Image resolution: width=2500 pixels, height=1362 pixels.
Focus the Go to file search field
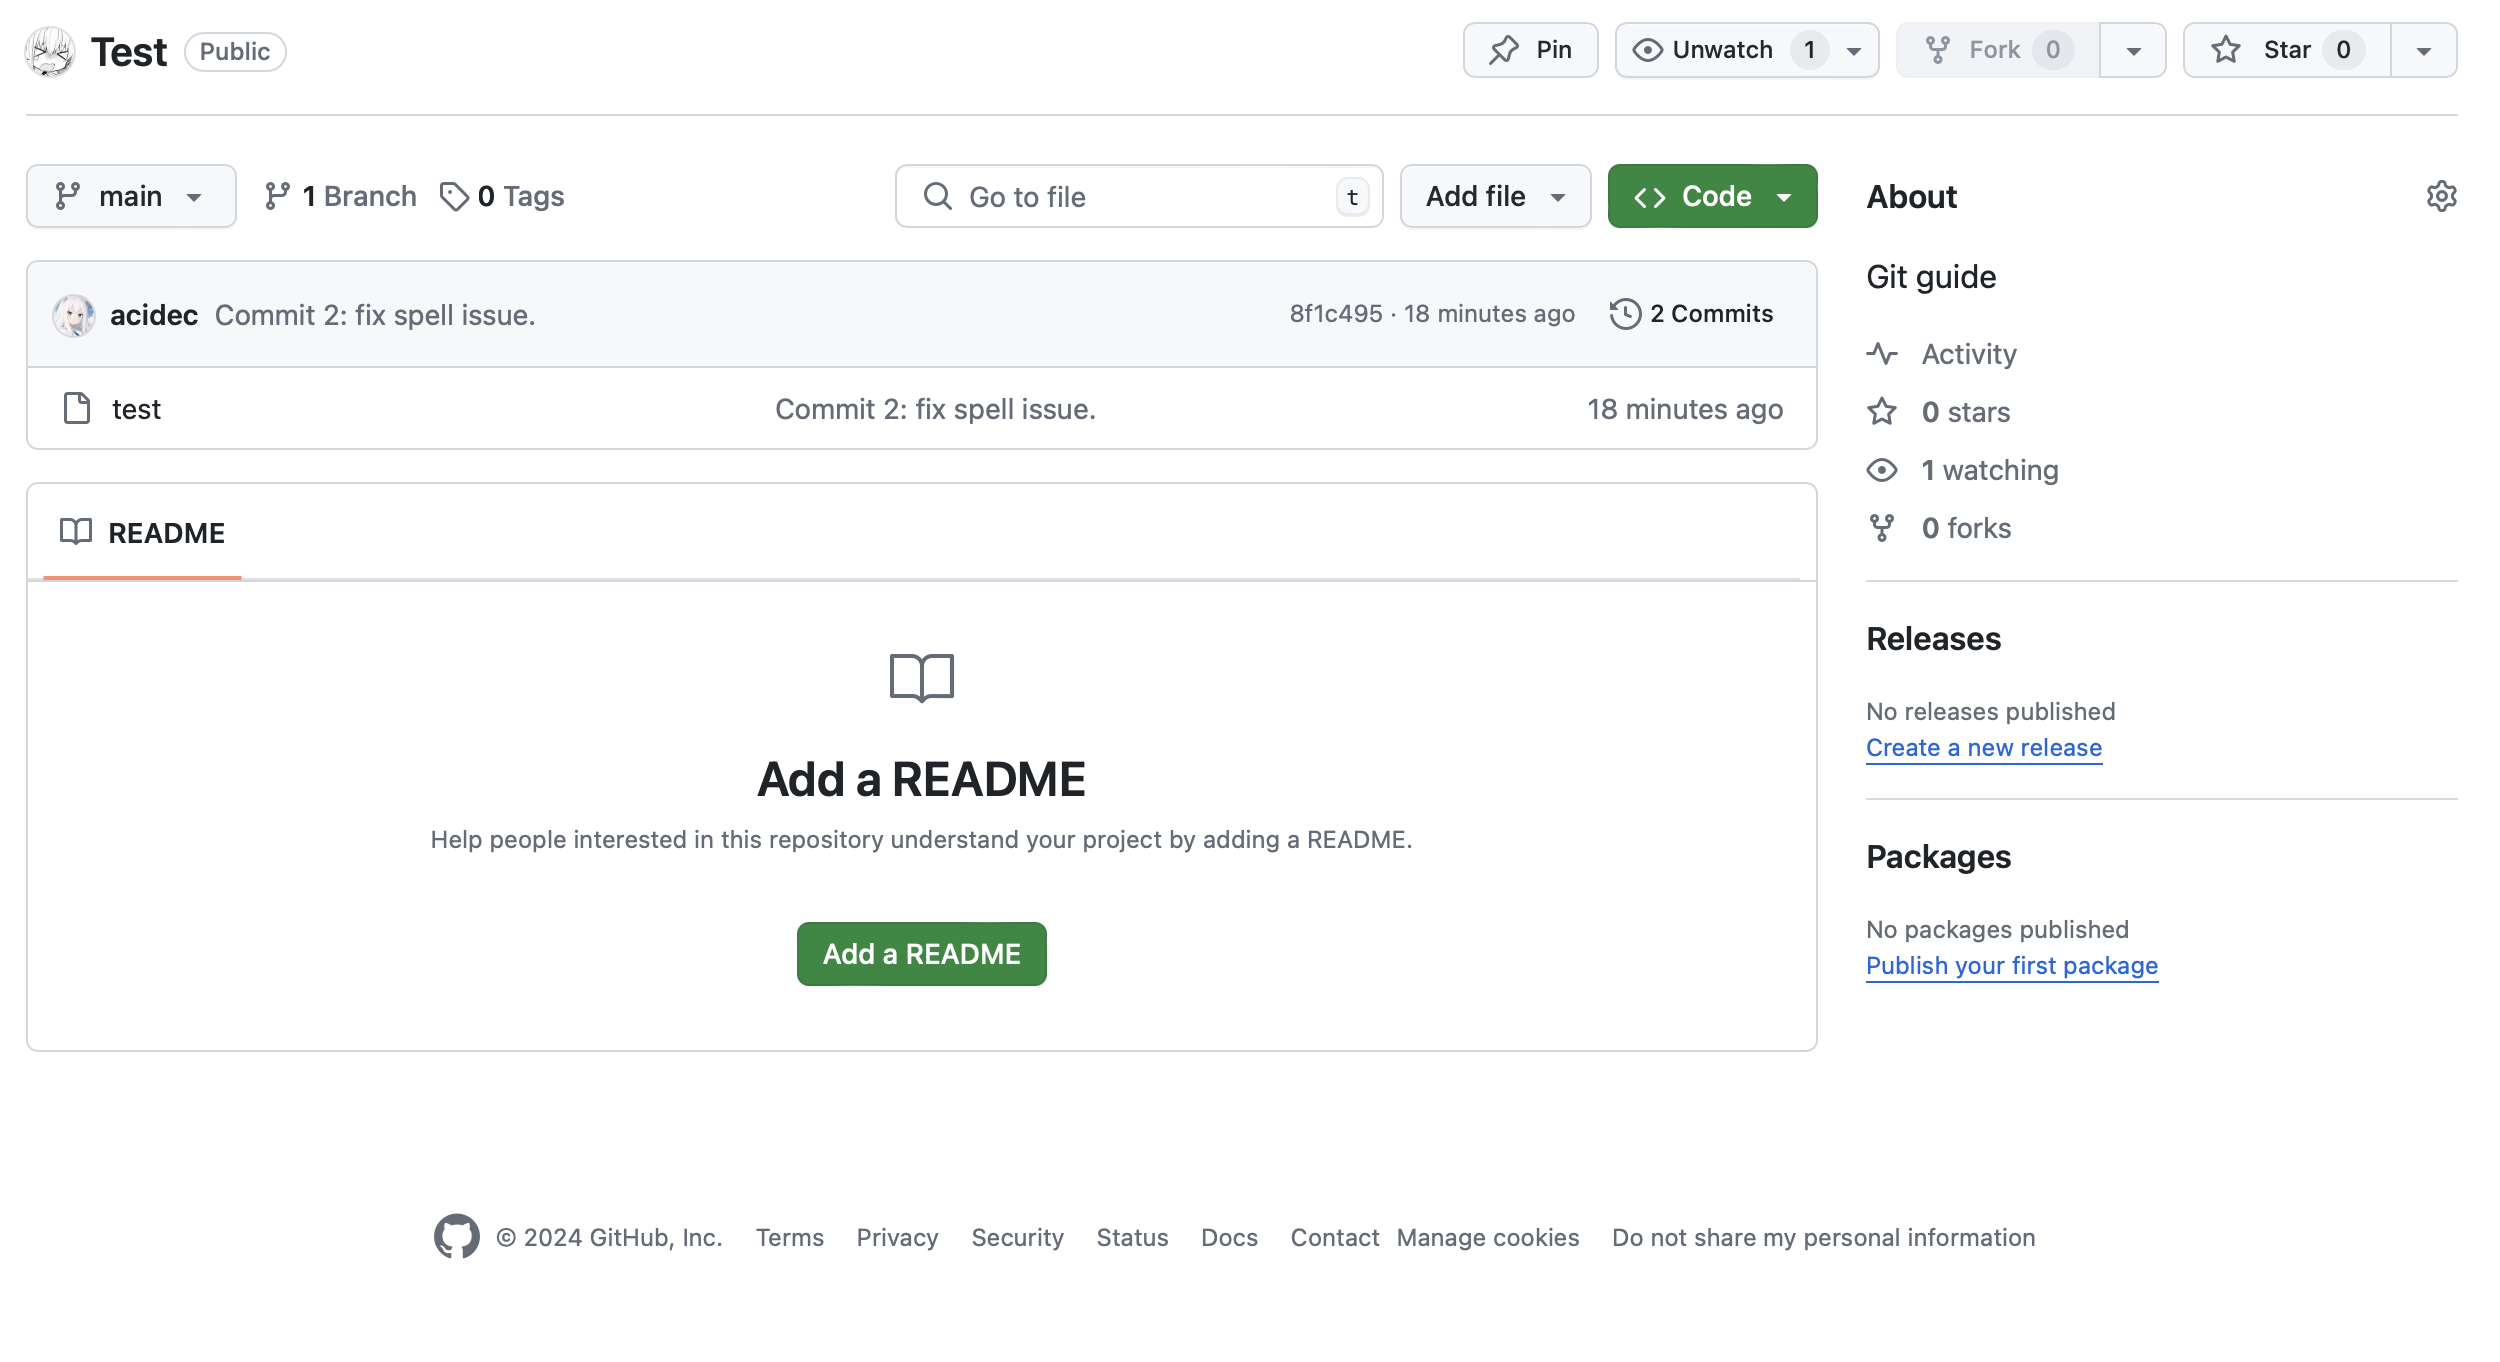tap(1139, 196)
